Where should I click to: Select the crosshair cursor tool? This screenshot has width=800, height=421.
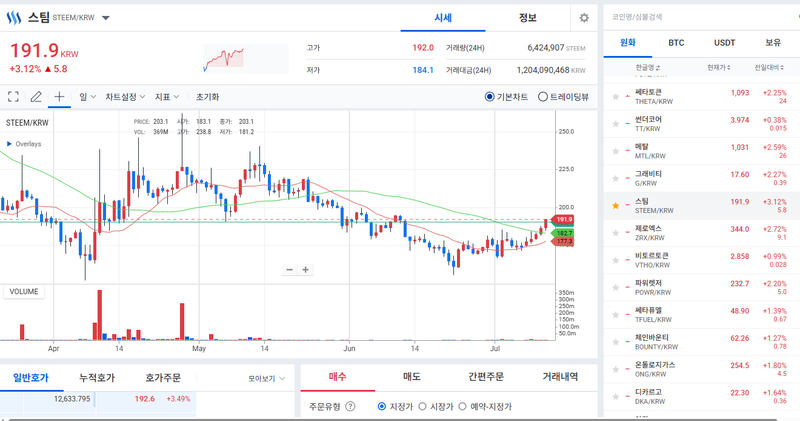click(59, 96)
